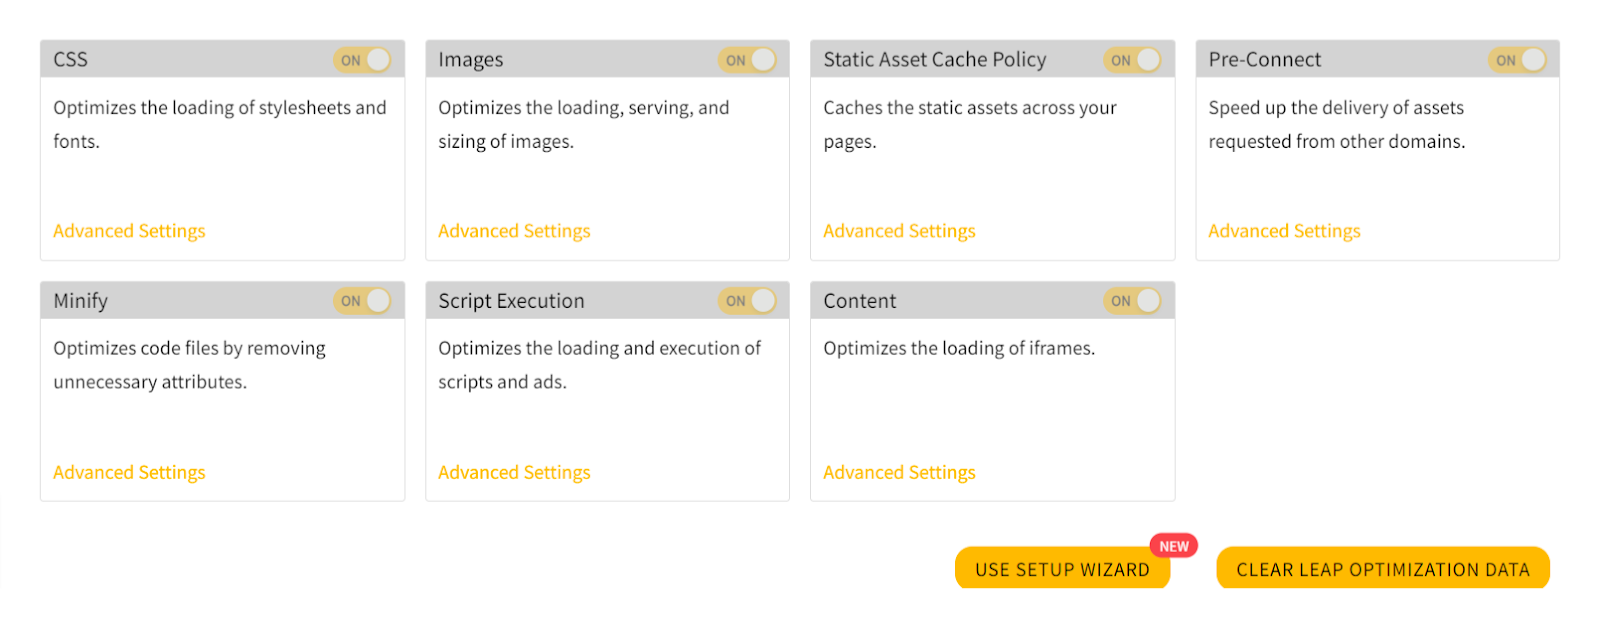Switch off the Pre-Connect toggle
1600x628 pixels.
pyautogui.click(x=1517, y=60)
